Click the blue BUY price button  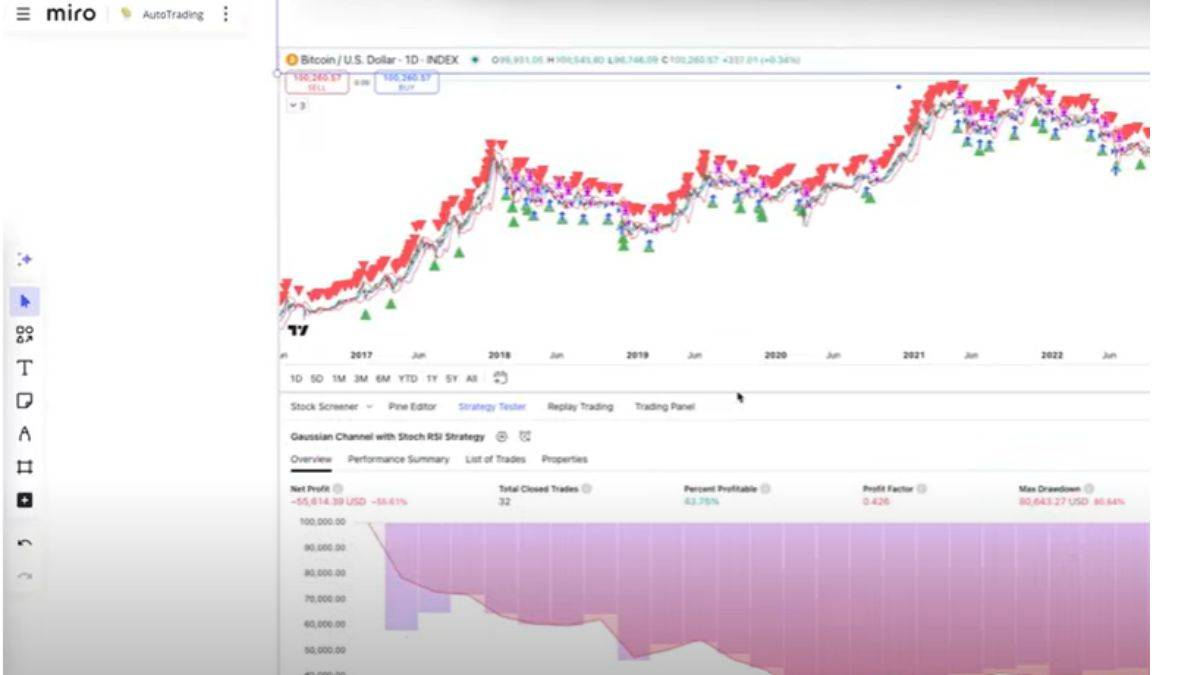406,83
